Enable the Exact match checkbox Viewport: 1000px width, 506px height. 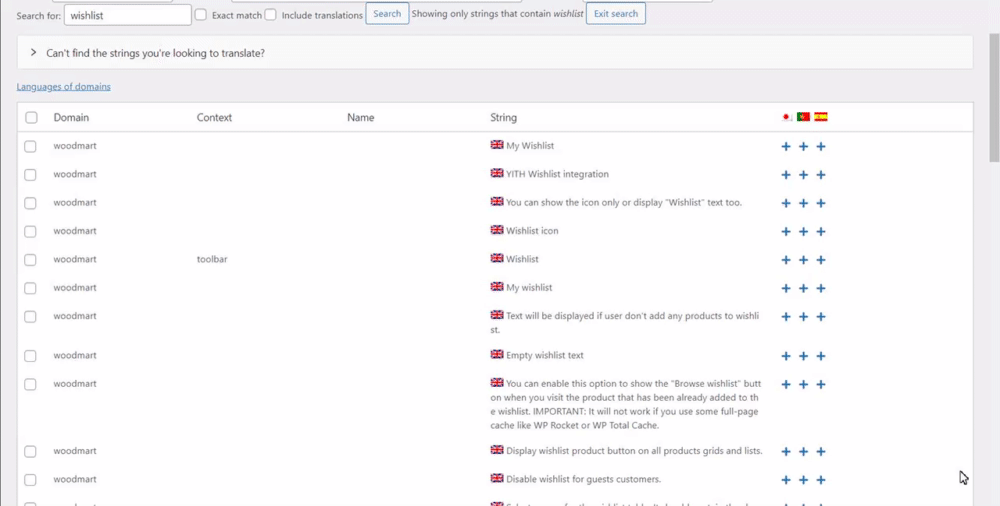coord(201,15)
